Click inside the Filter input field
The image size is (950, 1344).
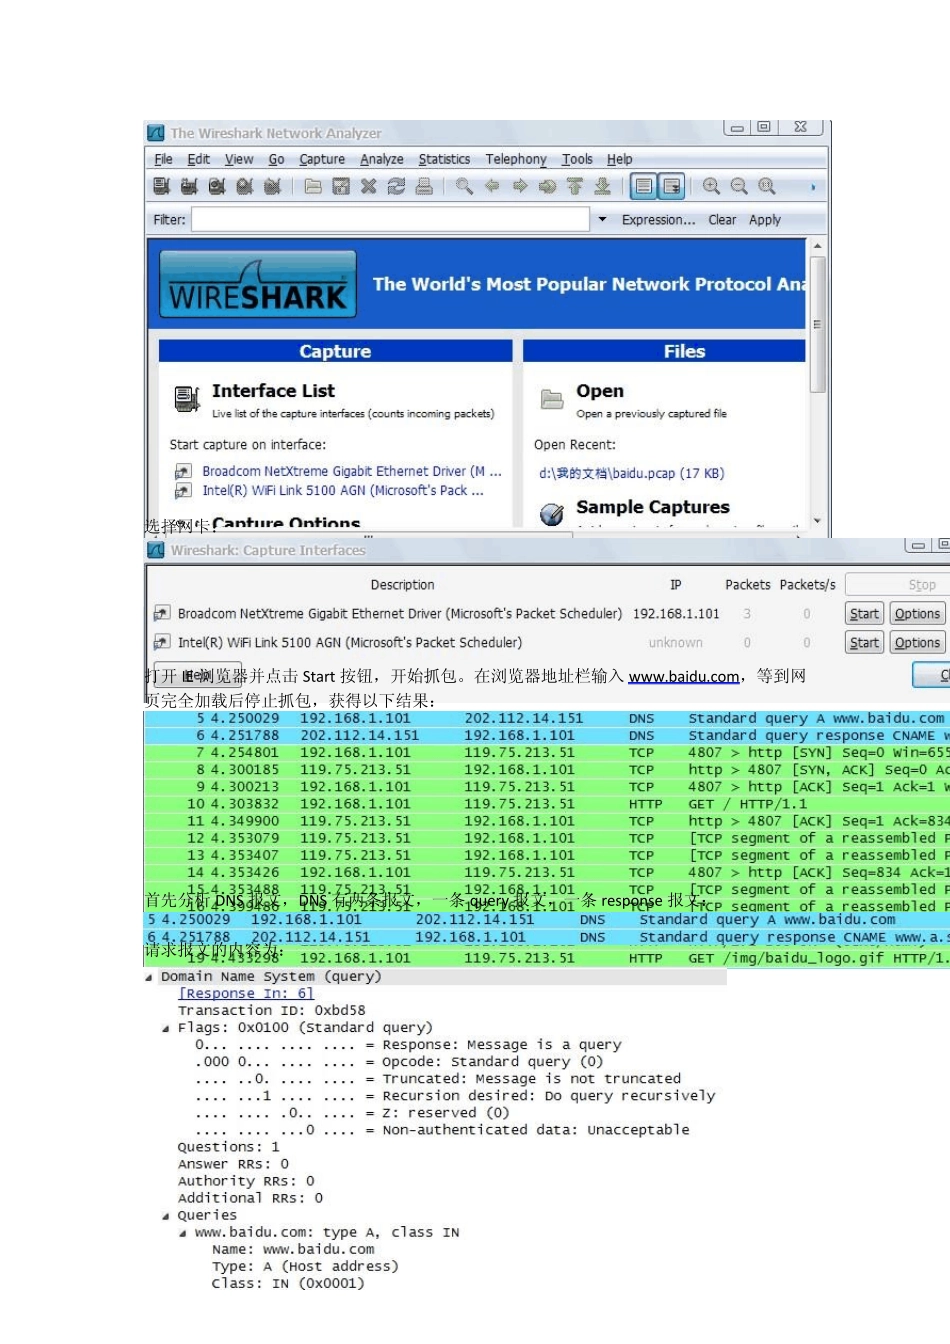391,220
